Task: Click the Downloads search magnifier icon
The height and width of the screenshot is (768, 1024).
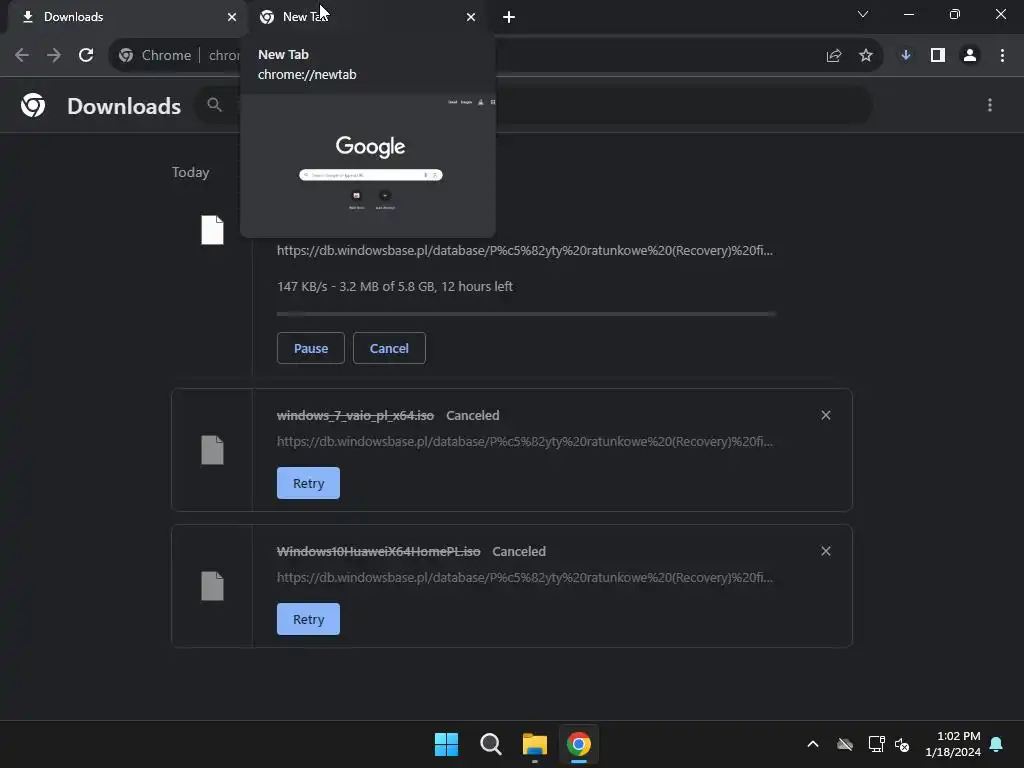Action: (x=214, y=104)
